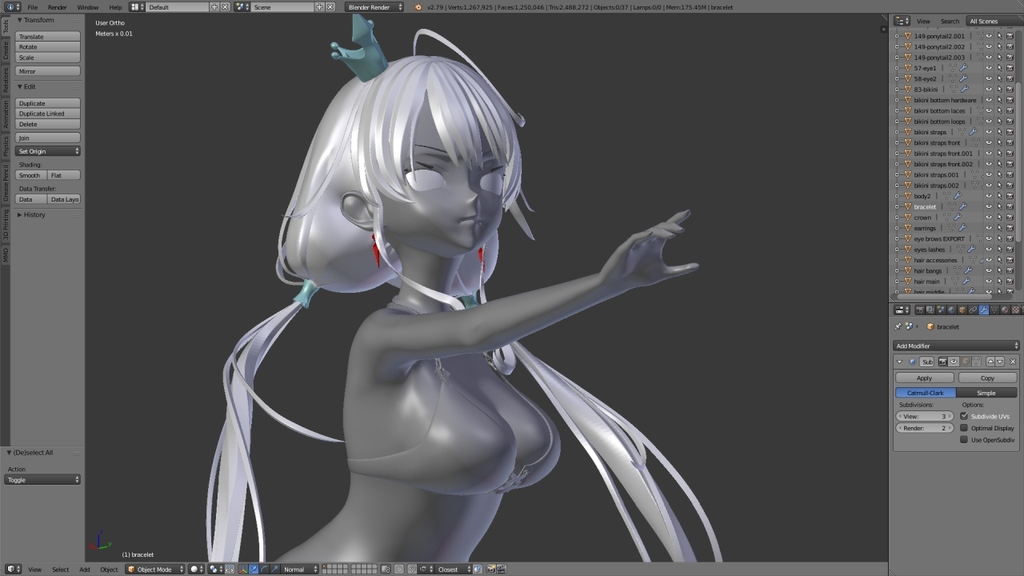1024x576 pixels.
Task: Hide hair bangs via its outliner eye icon
Action: point(989,270)
